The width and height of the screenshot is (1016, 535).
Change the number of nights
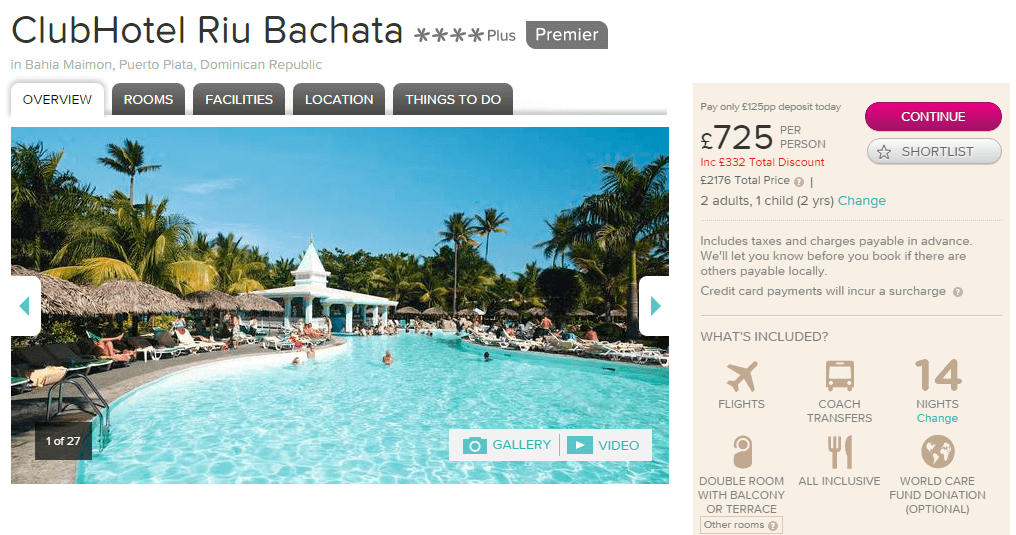coord(937,418)
